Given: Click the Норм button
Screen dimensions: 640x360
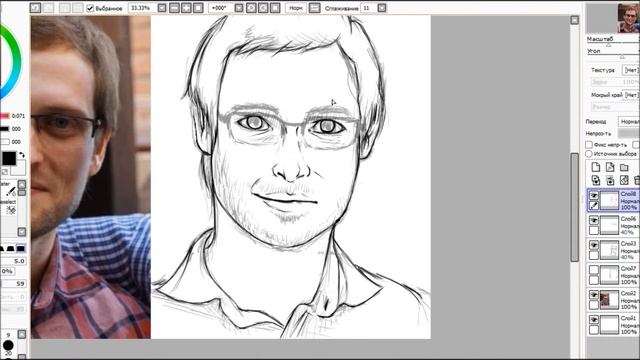Looking at the screenshot, I should [x=296, y=8].
